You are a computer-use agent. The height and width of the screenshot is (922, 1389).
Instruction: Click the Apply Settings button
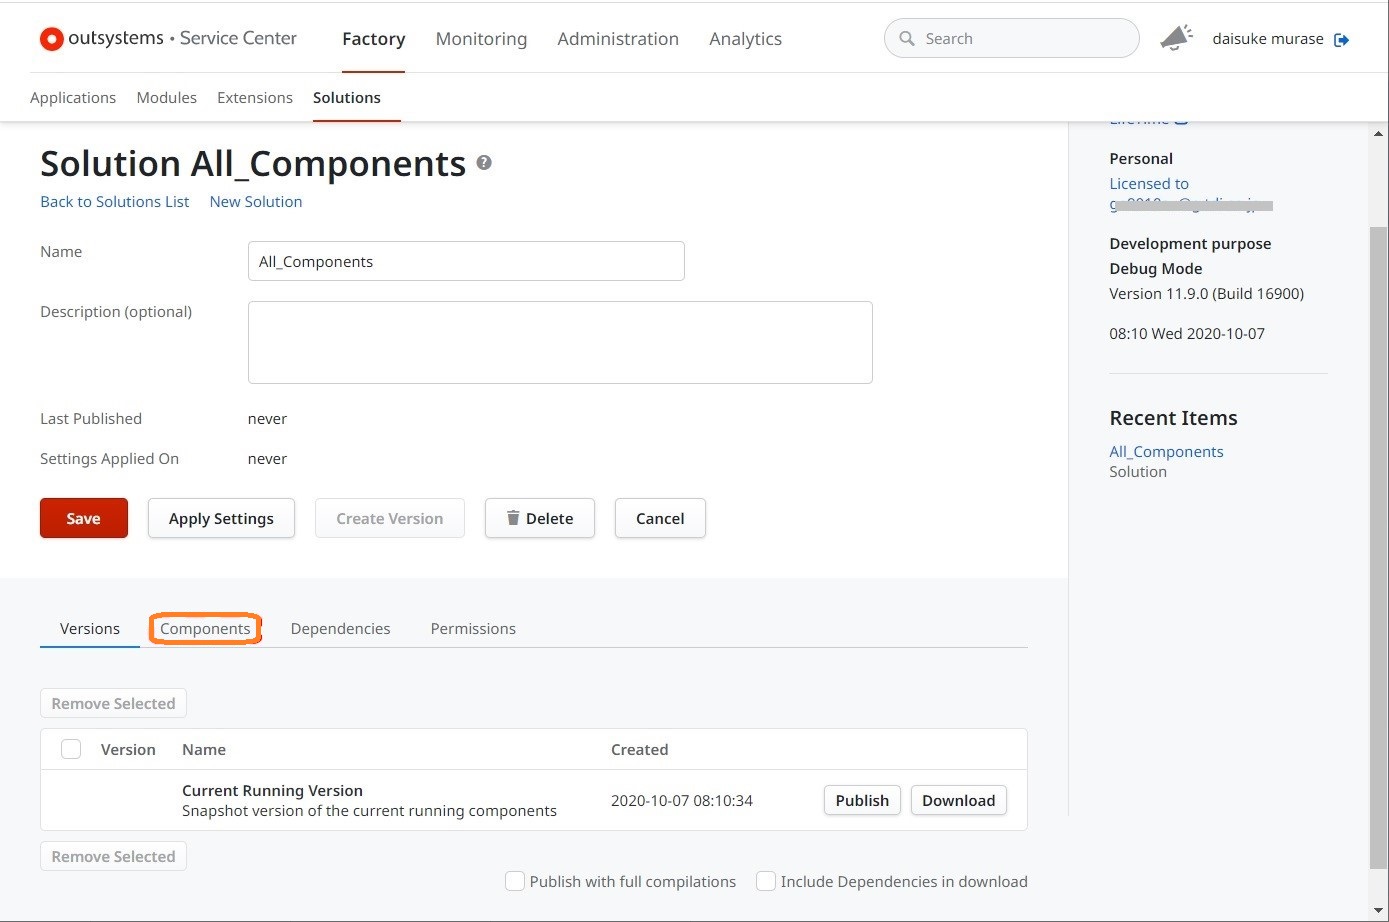click(221, 518)
